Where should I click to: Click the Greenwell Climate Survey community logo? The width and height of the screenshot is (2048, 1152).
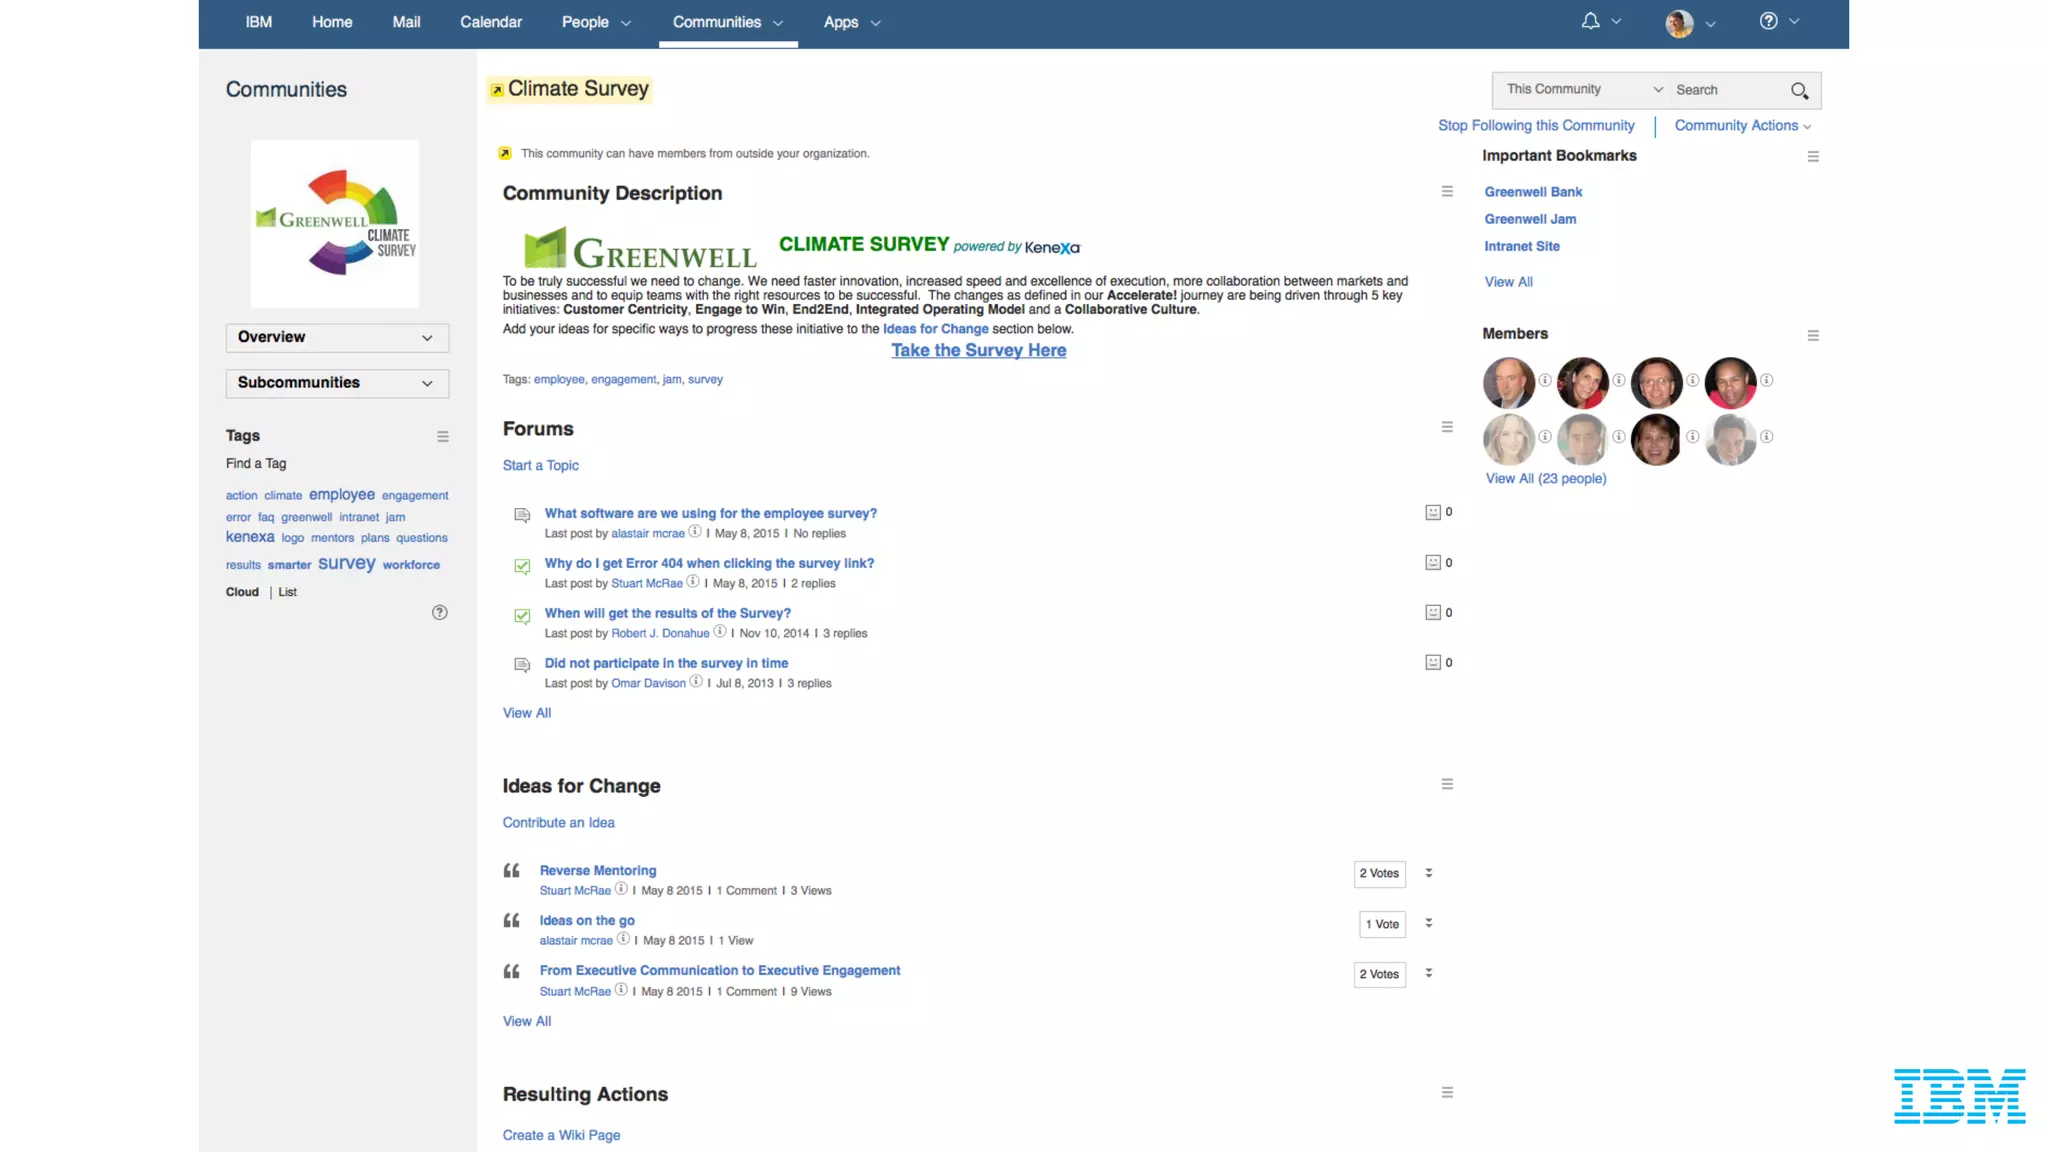(335, 224)
